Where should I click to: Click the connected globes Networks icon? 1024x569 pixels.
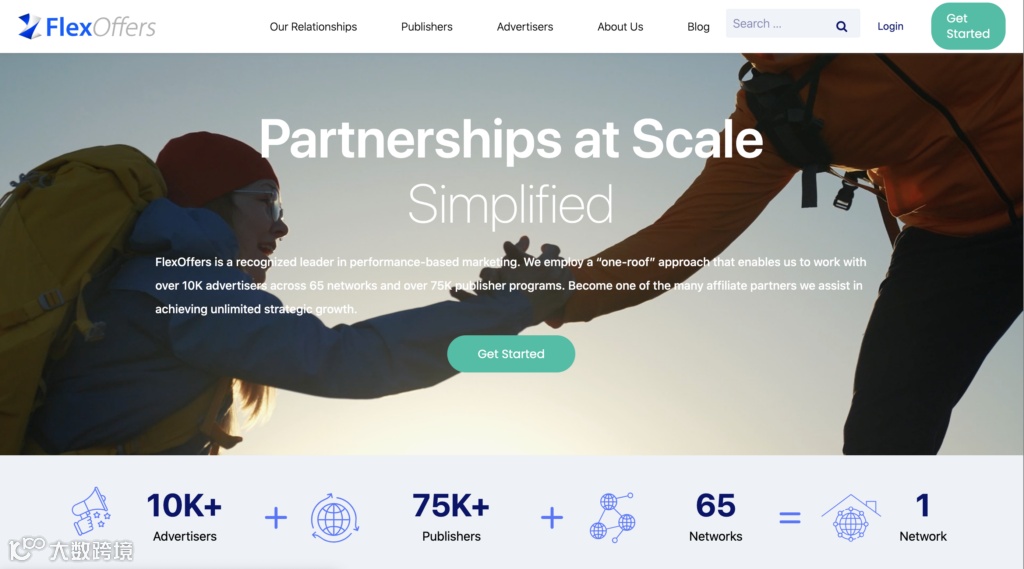(612, 518)
